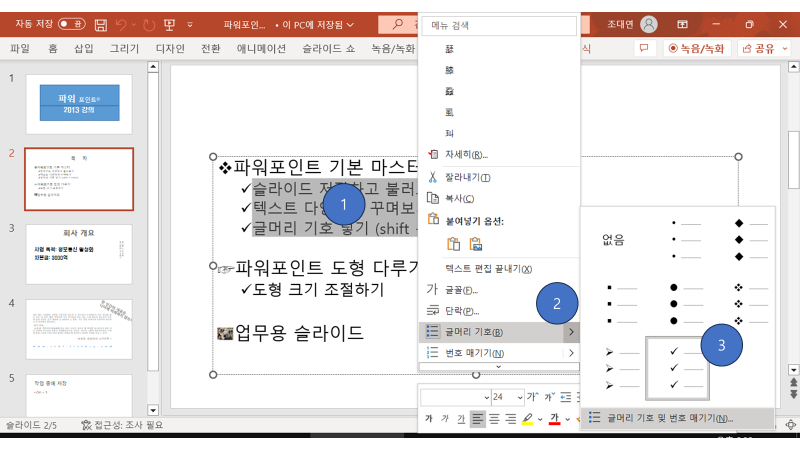Expand the 번호 매기기(N) submenu arrow
The image size is (800, 450).
tap(571, 353)
